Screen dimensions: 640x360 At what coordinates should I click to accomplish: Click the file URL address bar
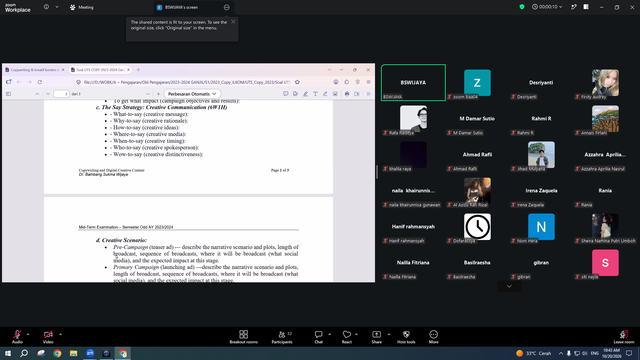click(187, 82)
